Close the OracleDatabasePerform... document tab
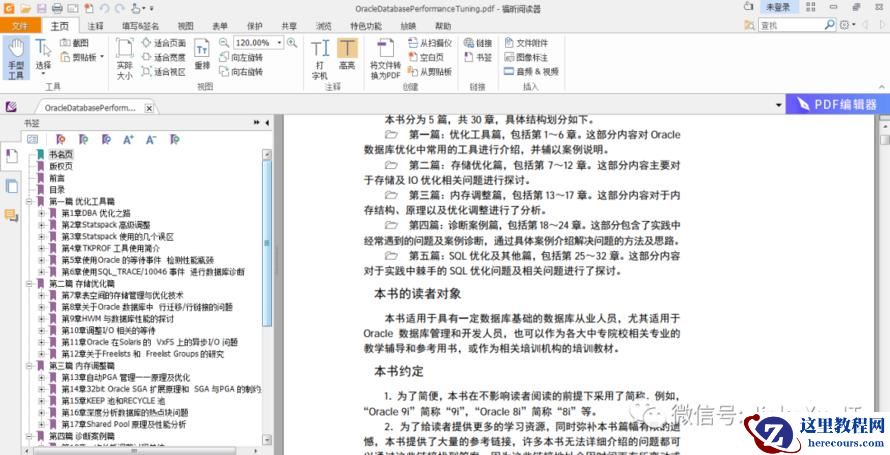 149,108
